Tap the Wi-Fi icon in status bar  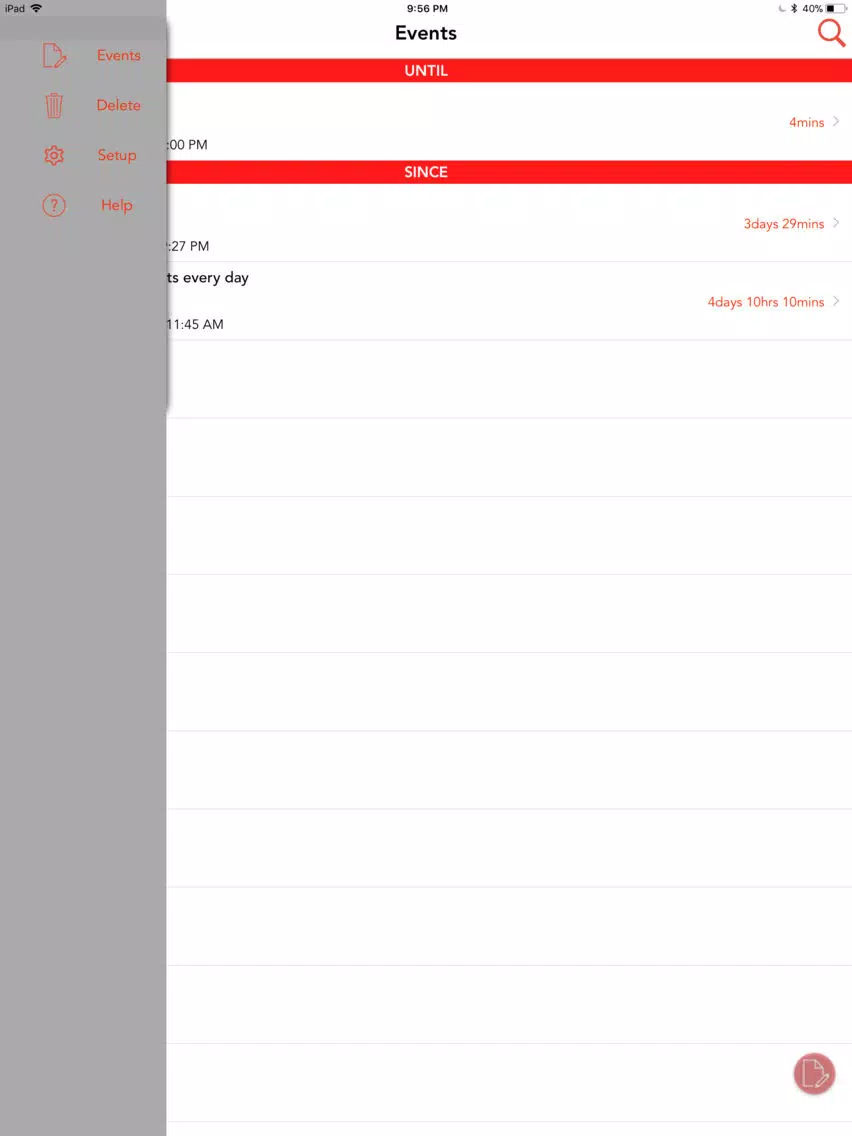click(x=36, y=9)
